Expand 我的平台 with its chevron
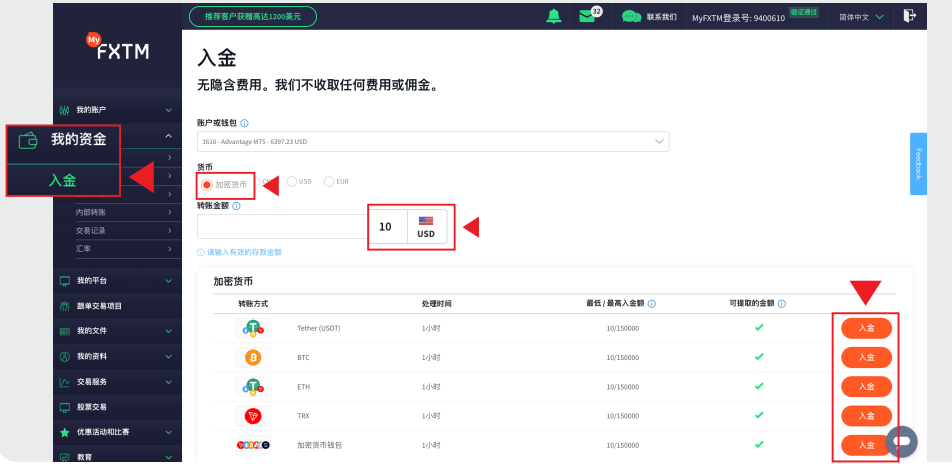The width and height of the screenshot is (952, 464). (x=169, y=281)
